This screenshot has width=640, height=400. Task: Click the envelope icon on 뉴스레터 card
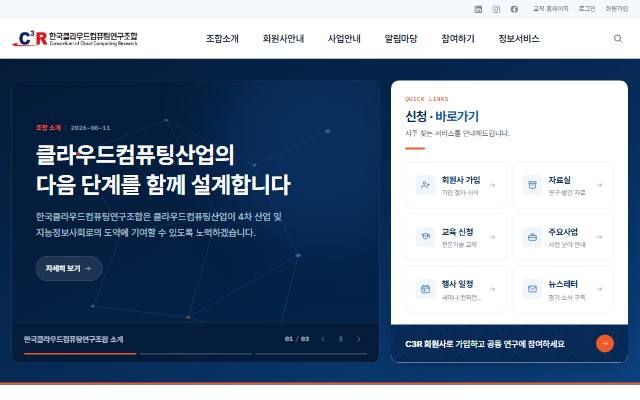point(532,289)
